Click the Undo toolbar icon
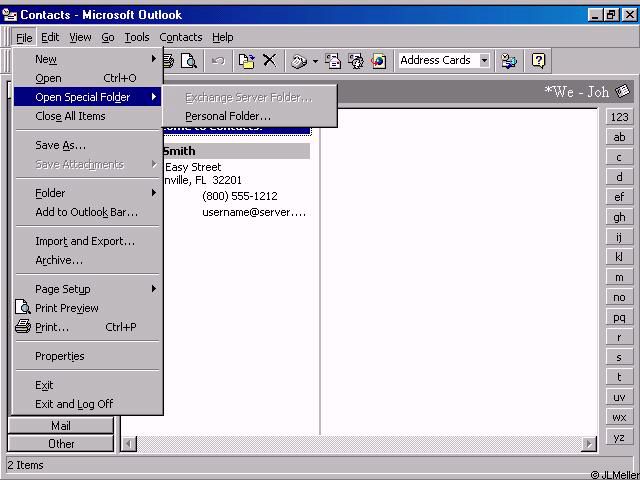640x480 pixels. pyautogui.click(x=218, y=61)
